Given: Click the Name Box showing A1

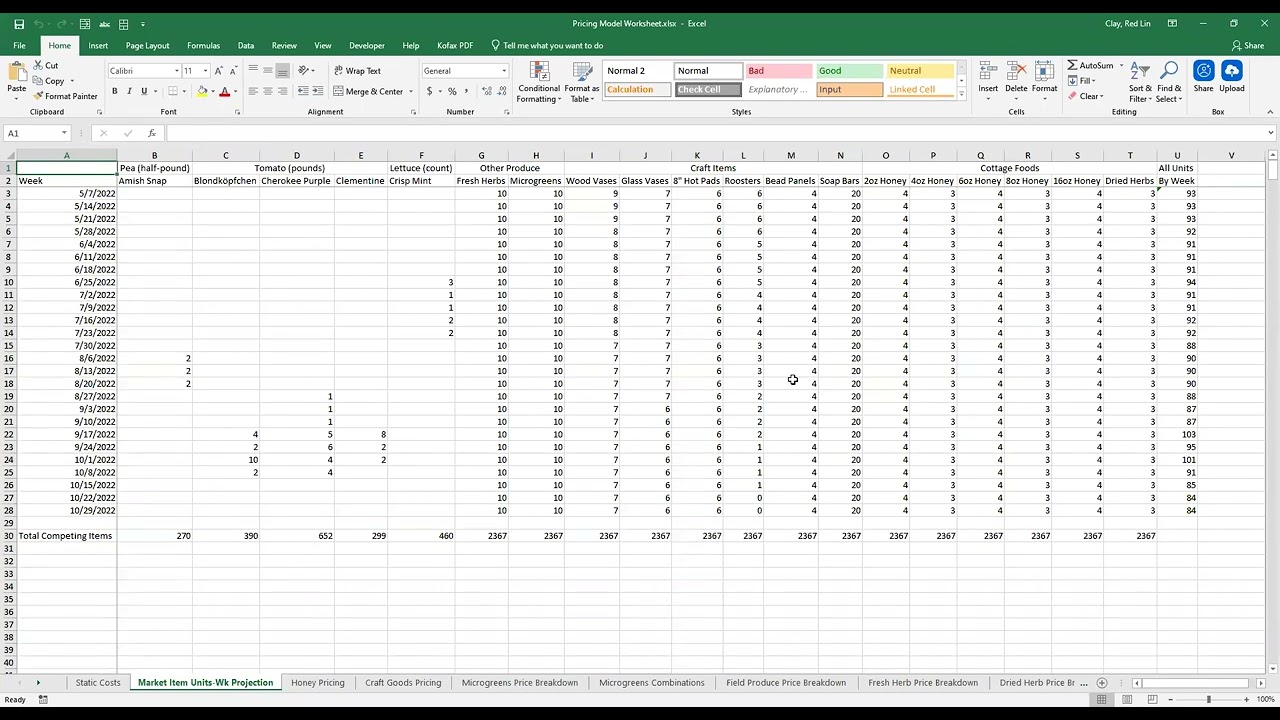Looking at the screenshot, I should 36,133.
